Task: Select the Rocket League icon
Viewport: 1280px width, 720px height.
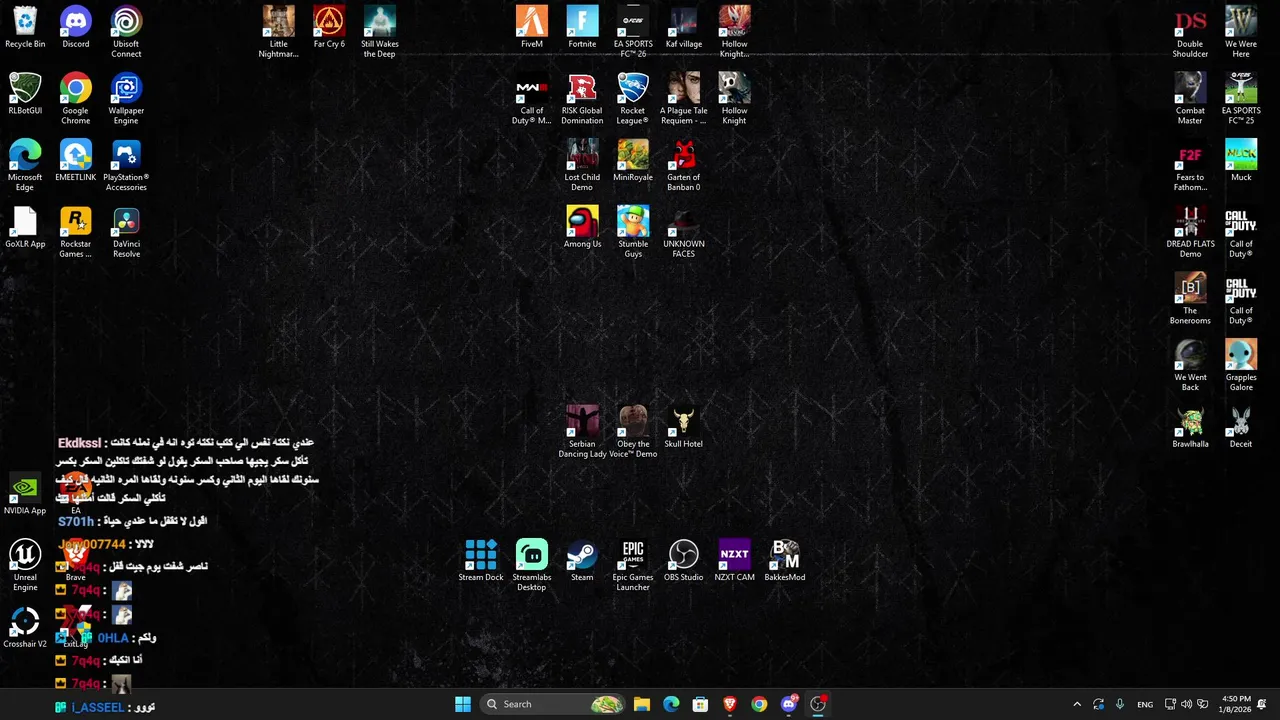Action: click(x=633, y=99)
